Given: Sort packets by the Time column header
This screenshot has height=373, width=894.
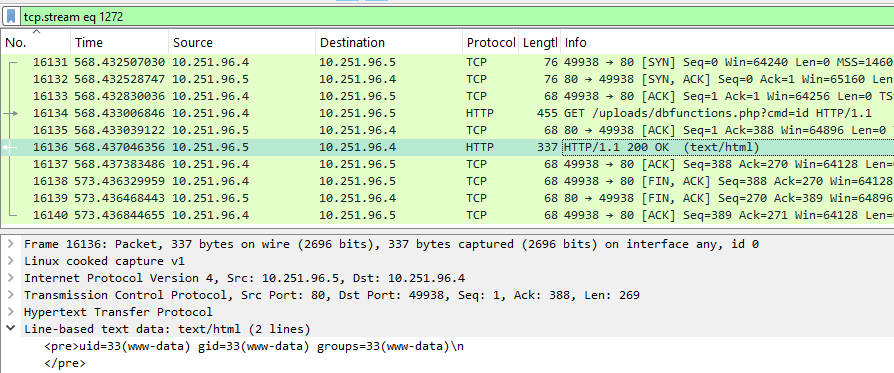Looking at the screenshot, I should (x=120, y=42).
